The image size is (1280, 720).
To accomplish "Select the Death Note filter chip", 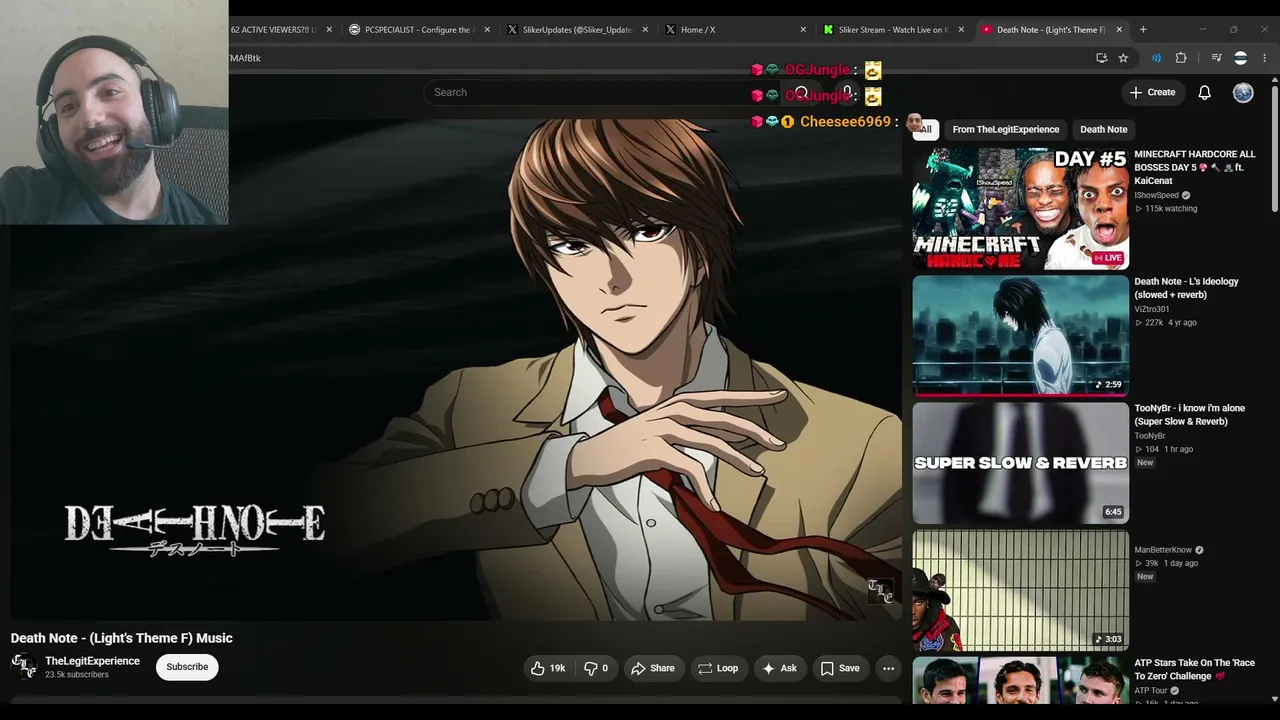I will [1103, 129].
